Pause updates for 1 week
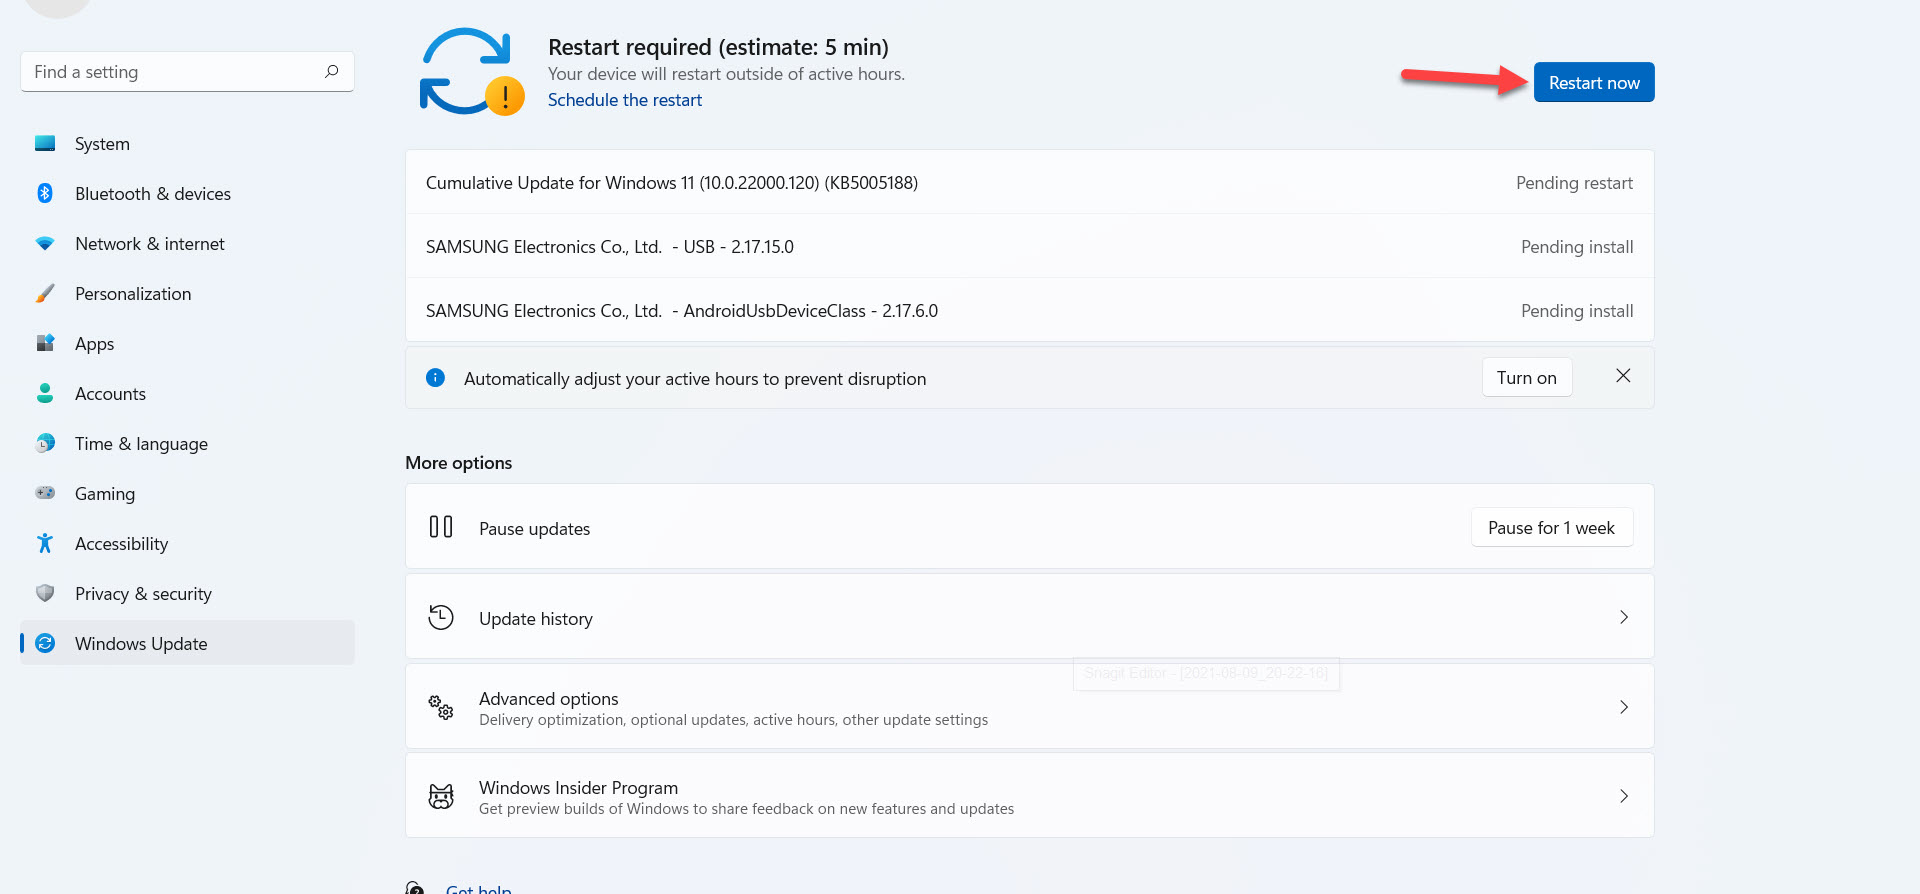Screen dimensions: 1920x894 click(x=1551, y=527)
